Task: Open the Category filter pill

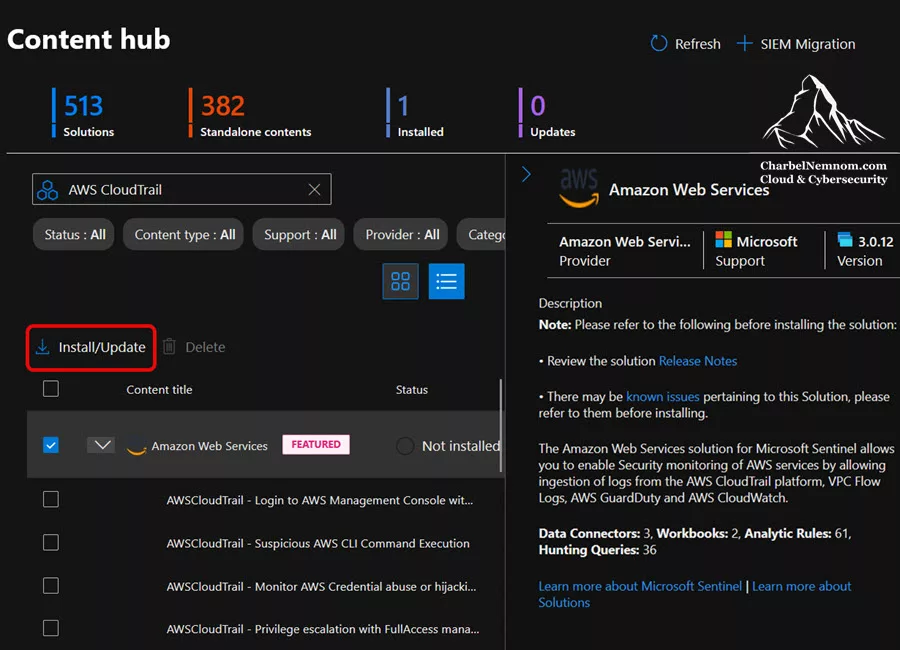Action: click(482, 234)
